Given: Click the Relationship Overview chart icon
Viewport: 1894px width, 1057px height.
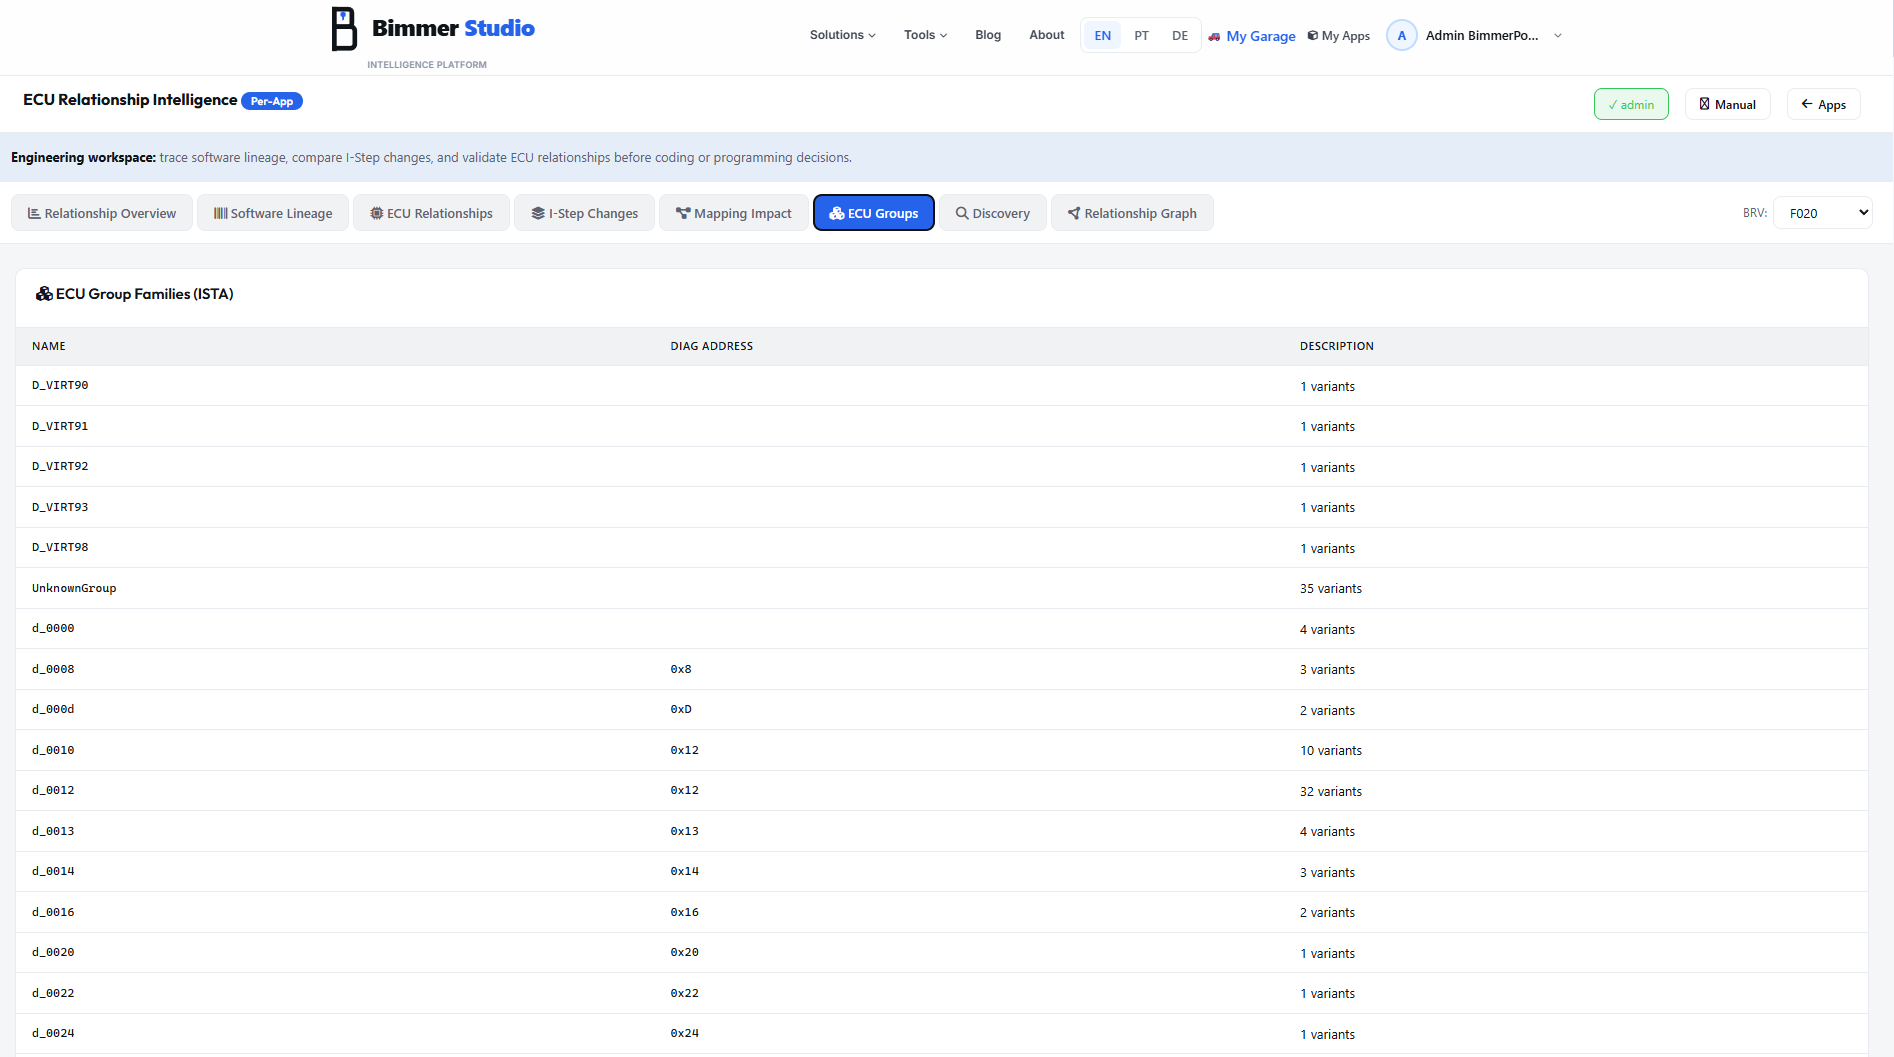Looking at the screenshot, I should pyautogui.click(x=34, y=213).
